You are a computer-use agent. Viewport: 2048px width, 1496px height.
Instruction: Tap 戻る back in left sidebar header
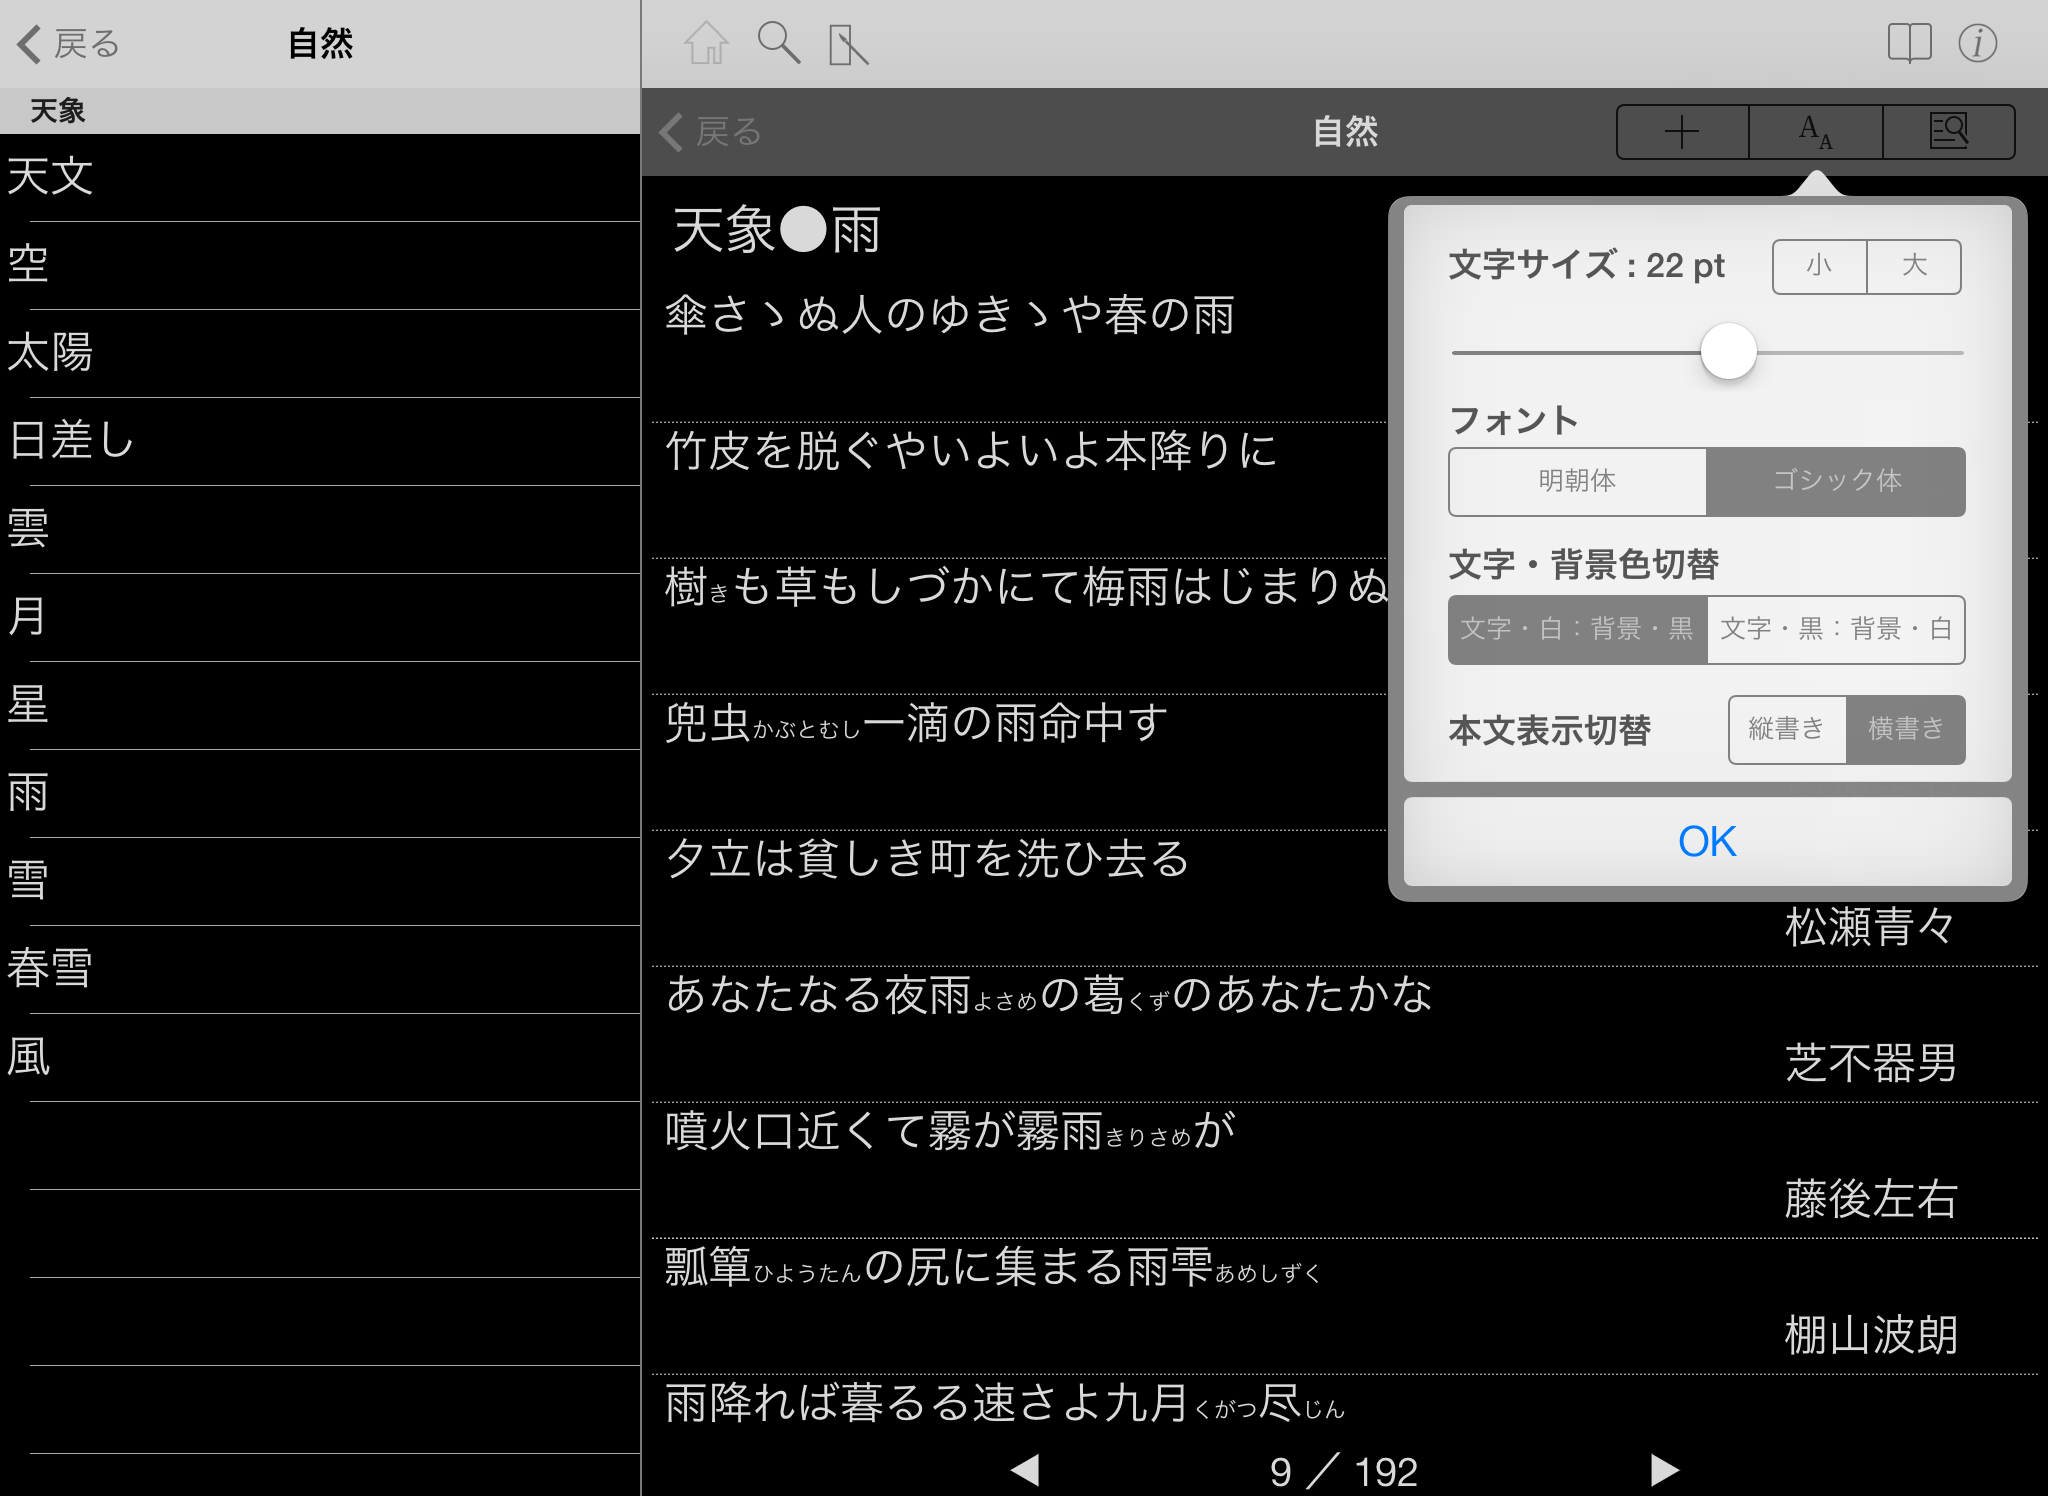point(68,44)
